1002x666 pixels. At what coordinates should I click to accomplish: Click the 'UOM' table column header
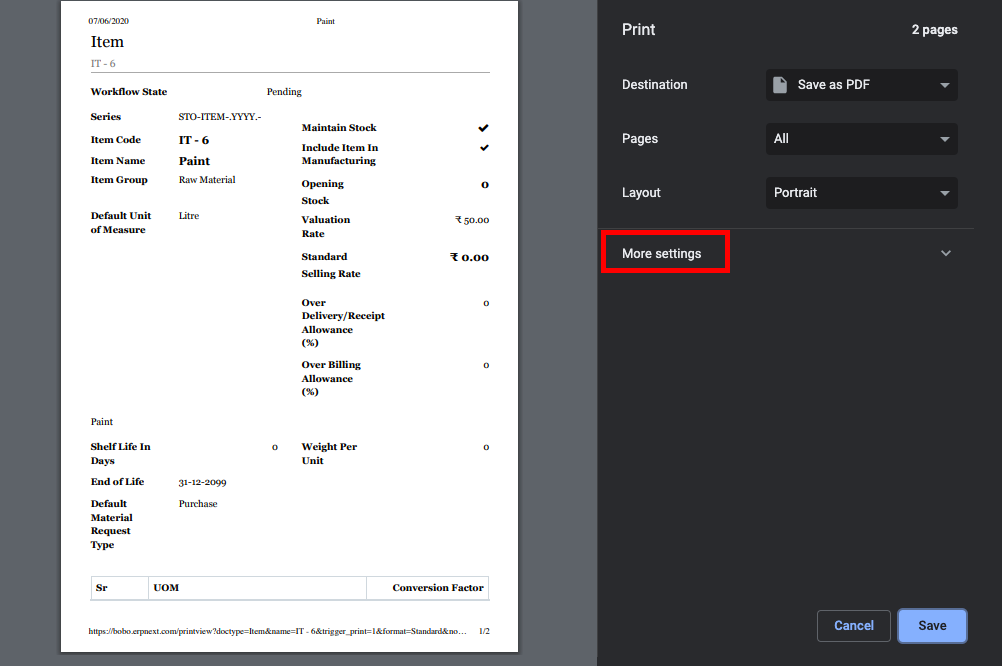(166, 587)
